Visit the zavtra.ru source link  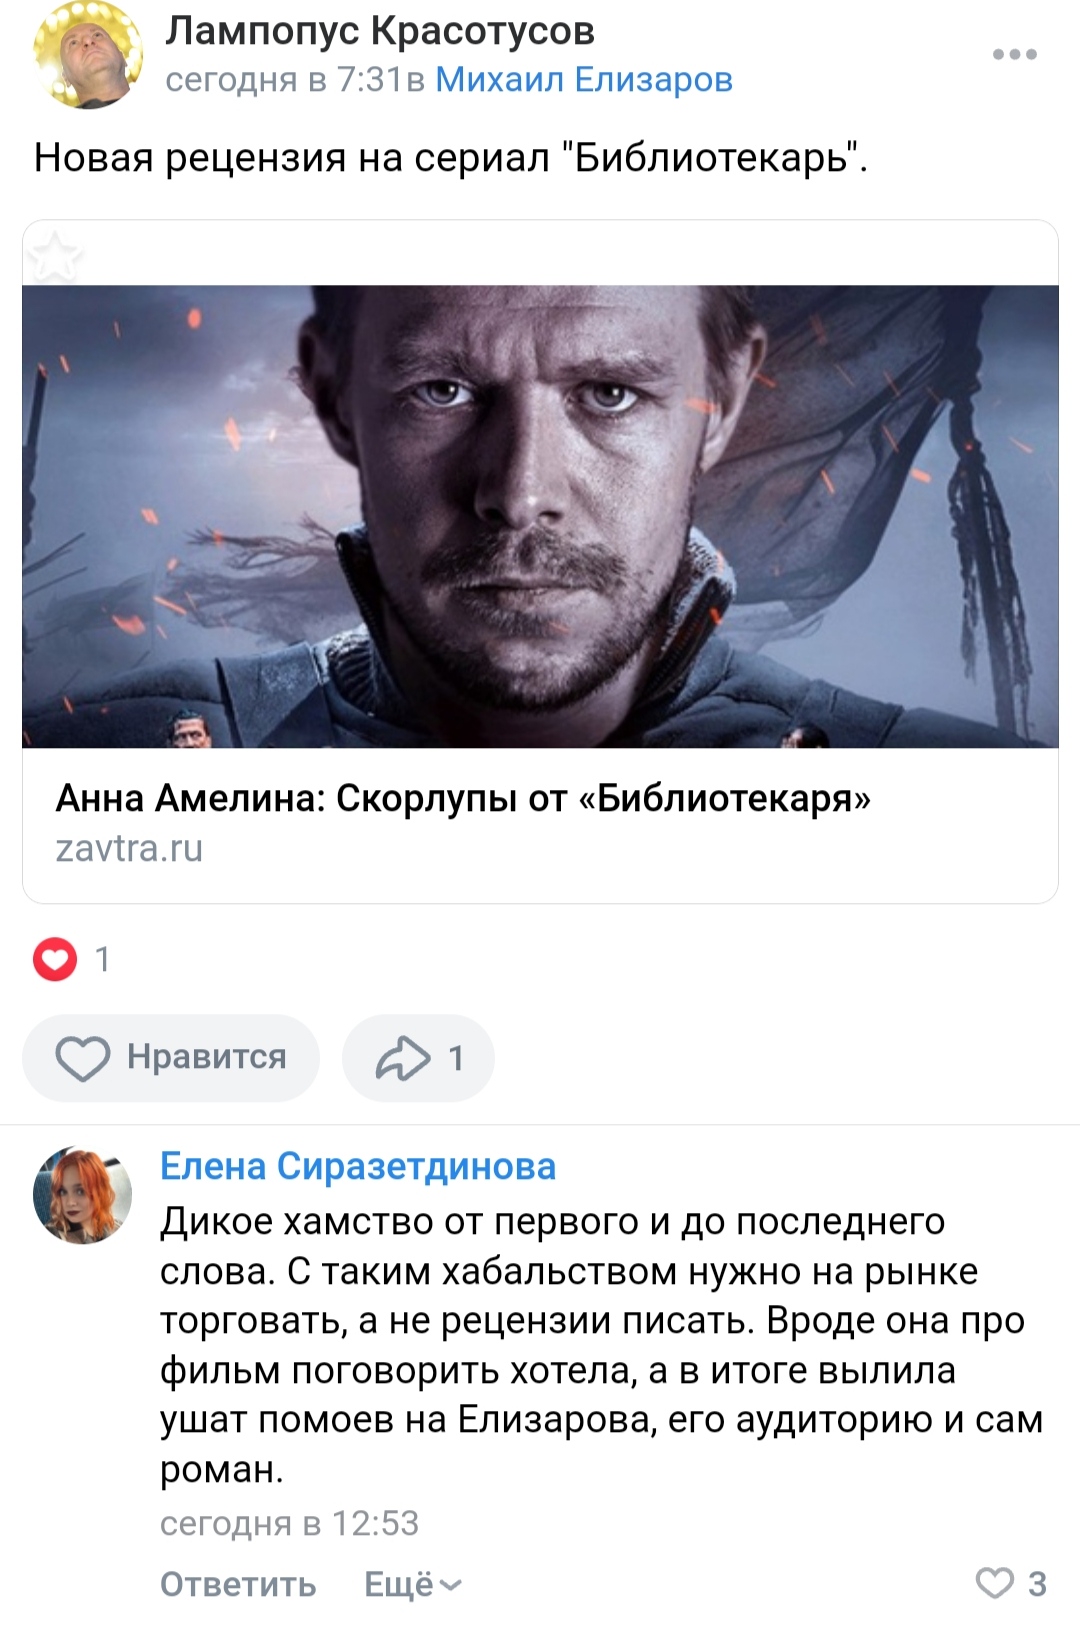pyautogui.click(x=129, y=848)
